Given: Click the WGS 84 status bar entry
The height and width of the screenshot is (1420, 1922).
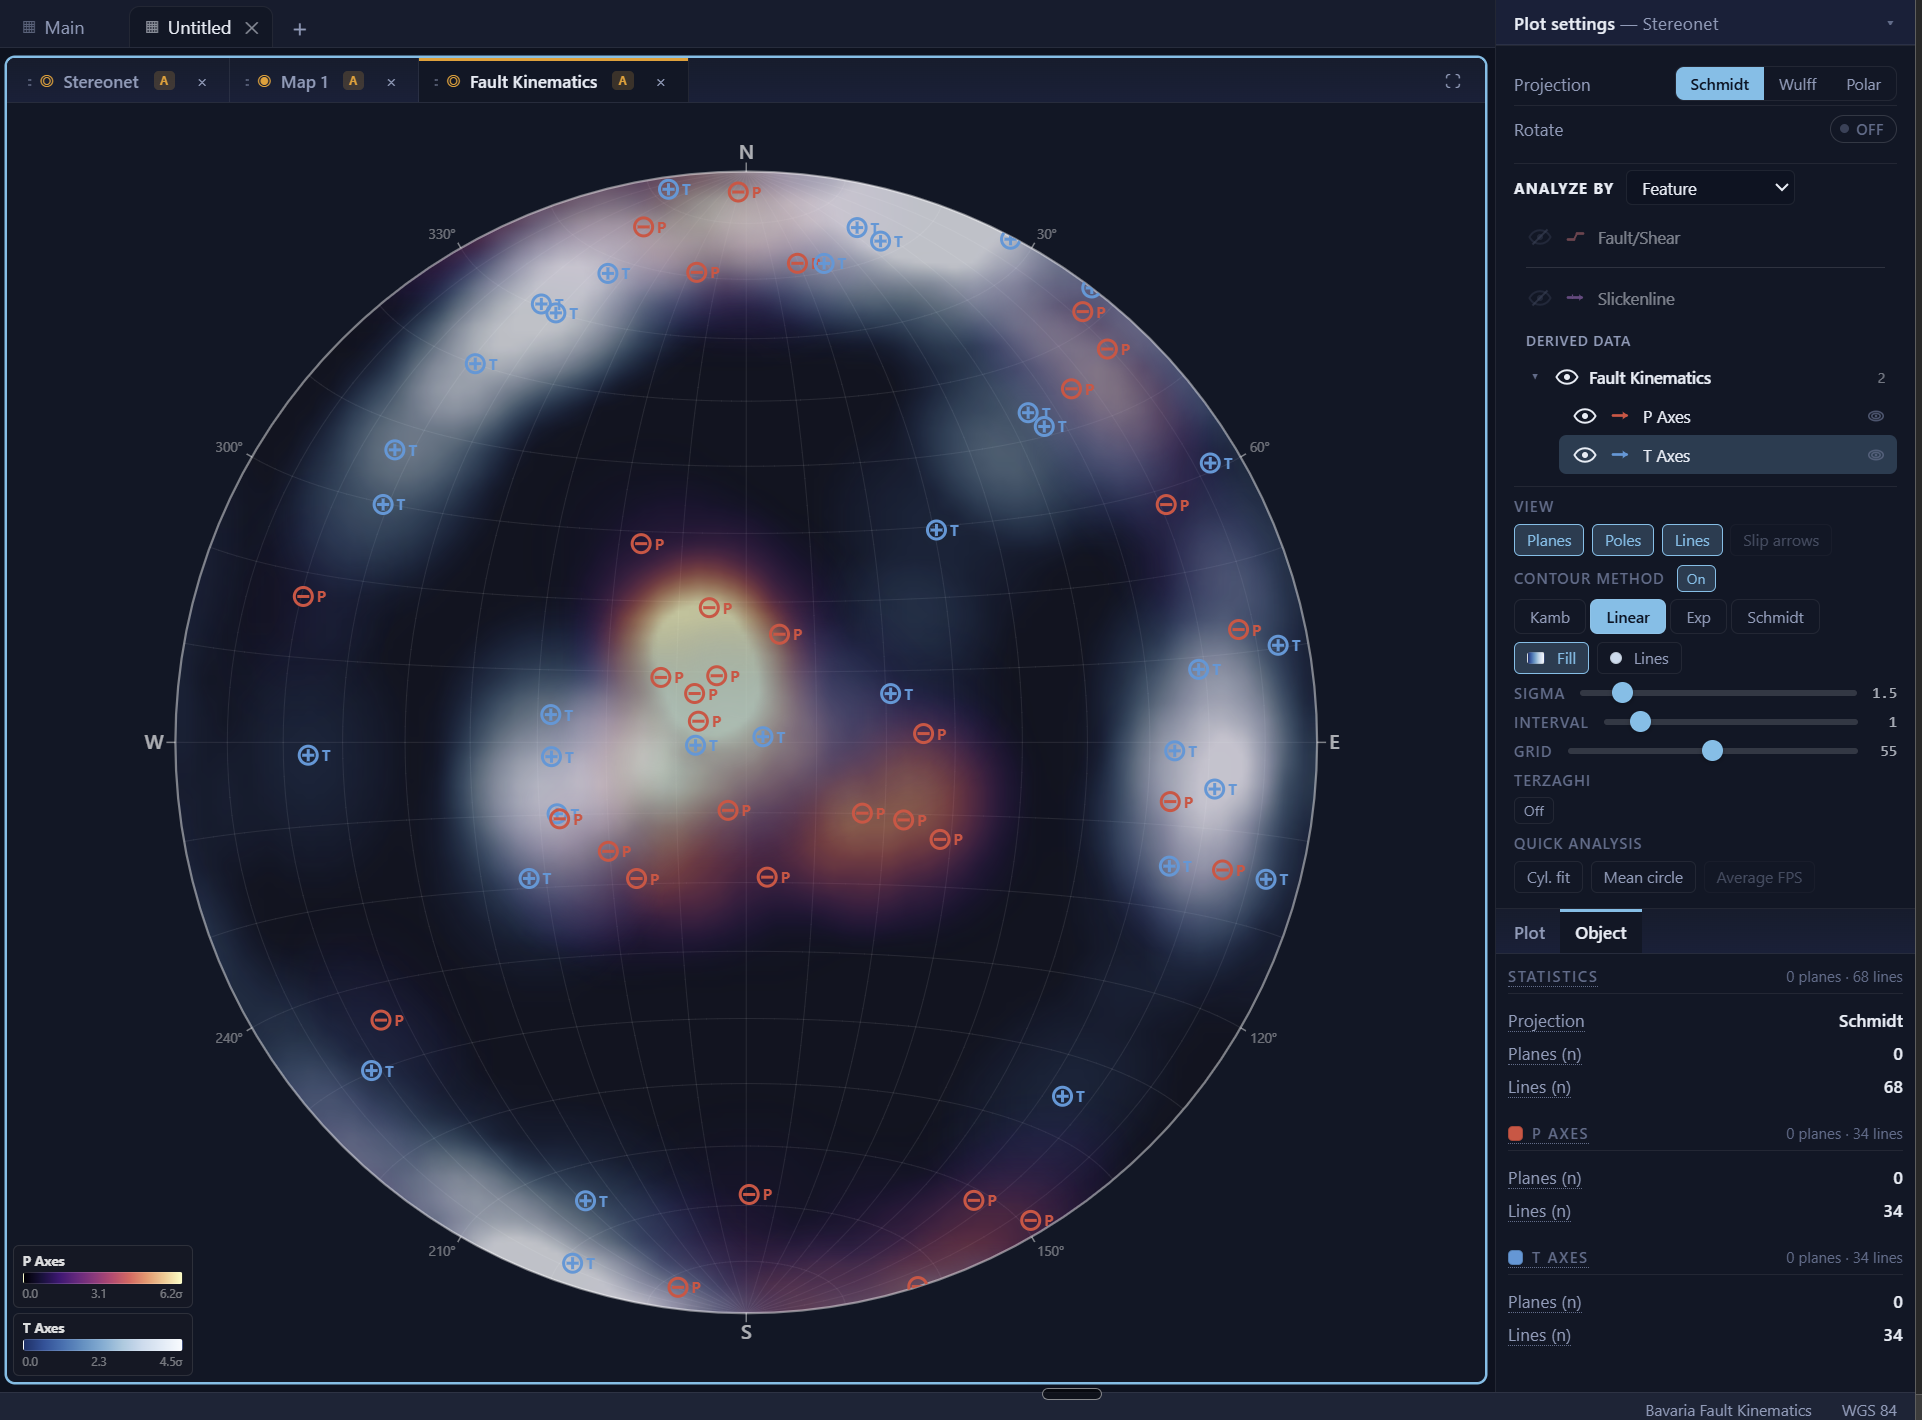Looking at the screenshot, I should pyautogui.click(x=1868, y=1410).
